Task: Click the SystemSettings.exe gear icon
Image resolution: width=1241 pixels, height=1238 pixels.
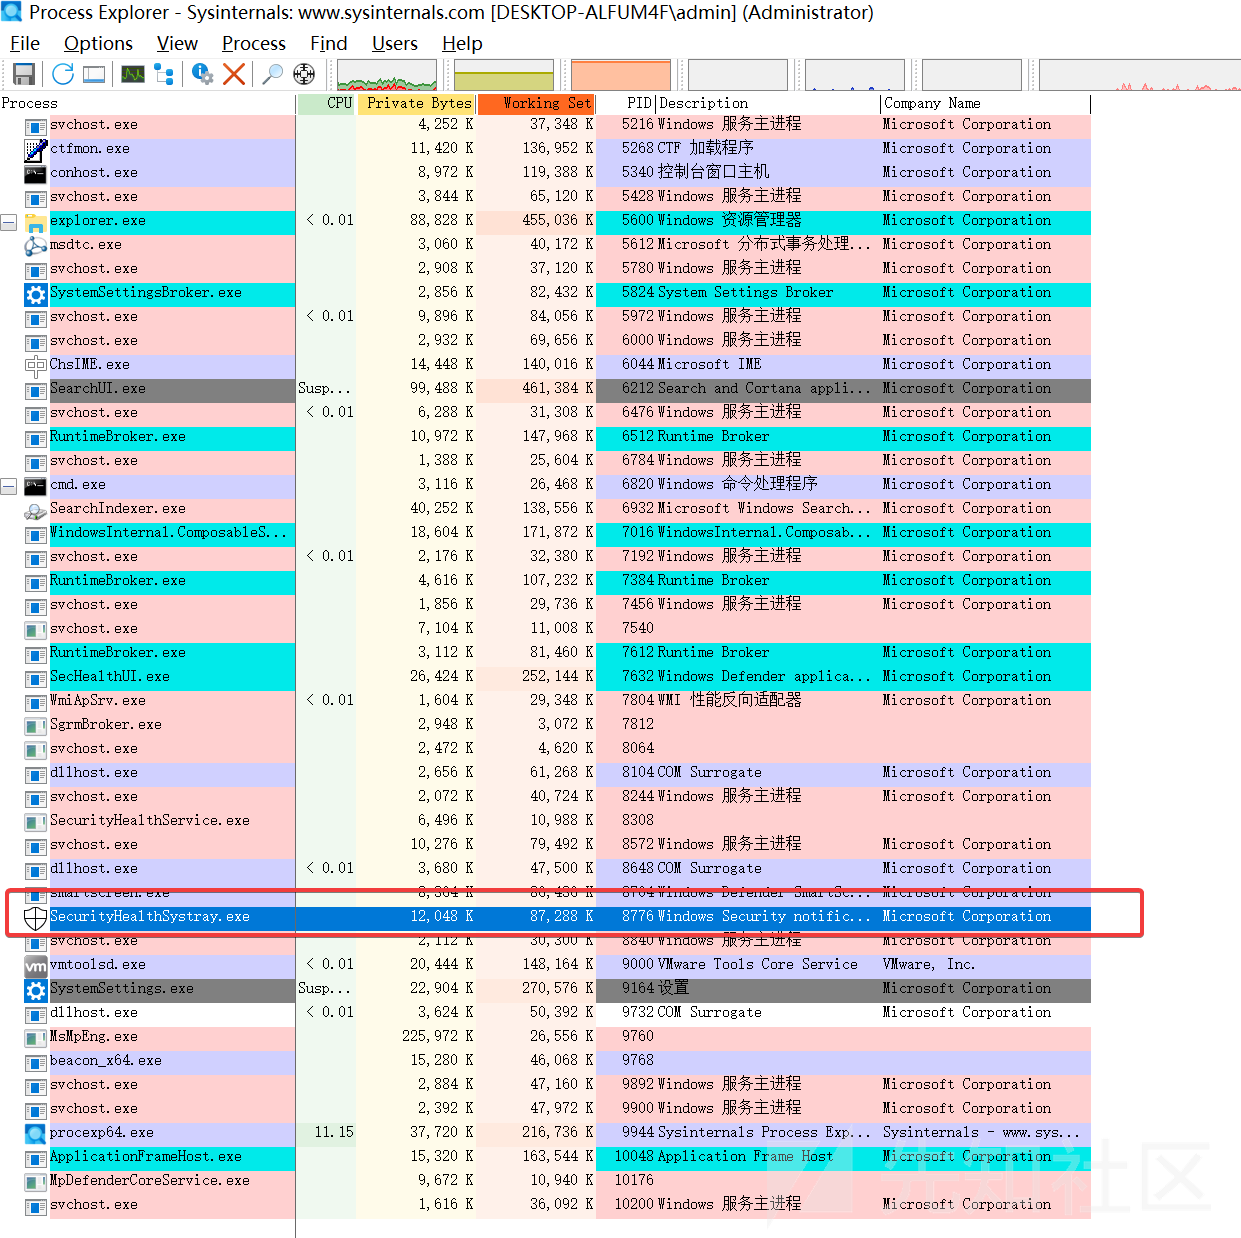Action: [x=36, y=990]
